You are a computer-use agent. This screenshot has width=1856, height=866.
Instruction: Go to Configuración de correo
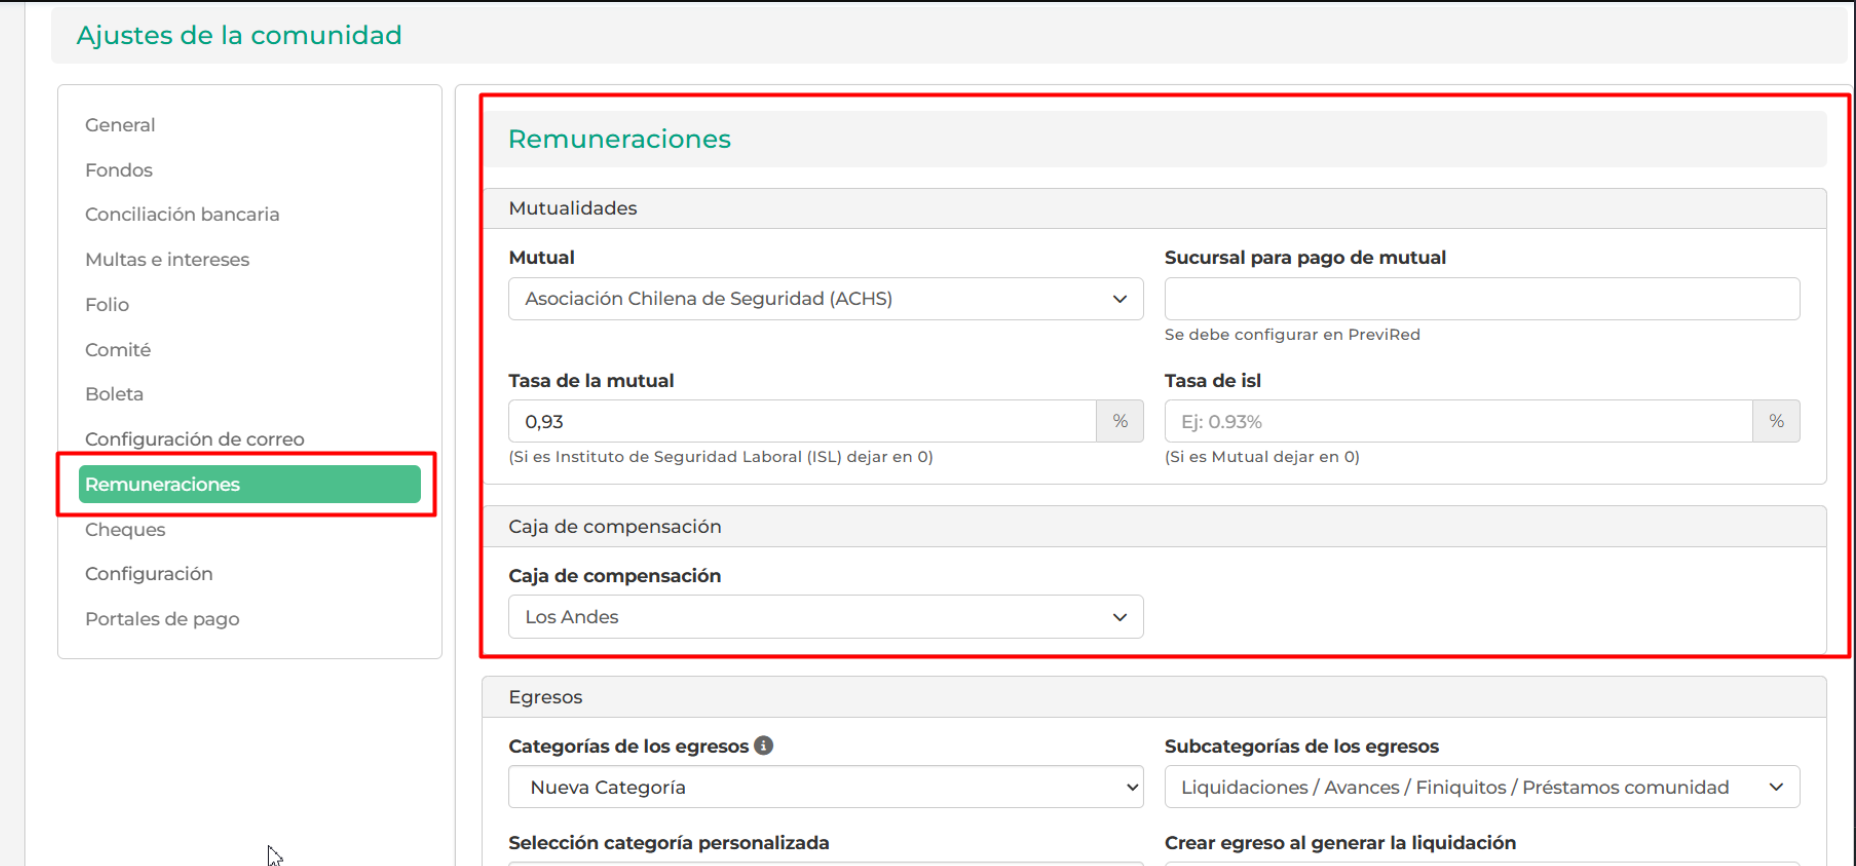194,439
